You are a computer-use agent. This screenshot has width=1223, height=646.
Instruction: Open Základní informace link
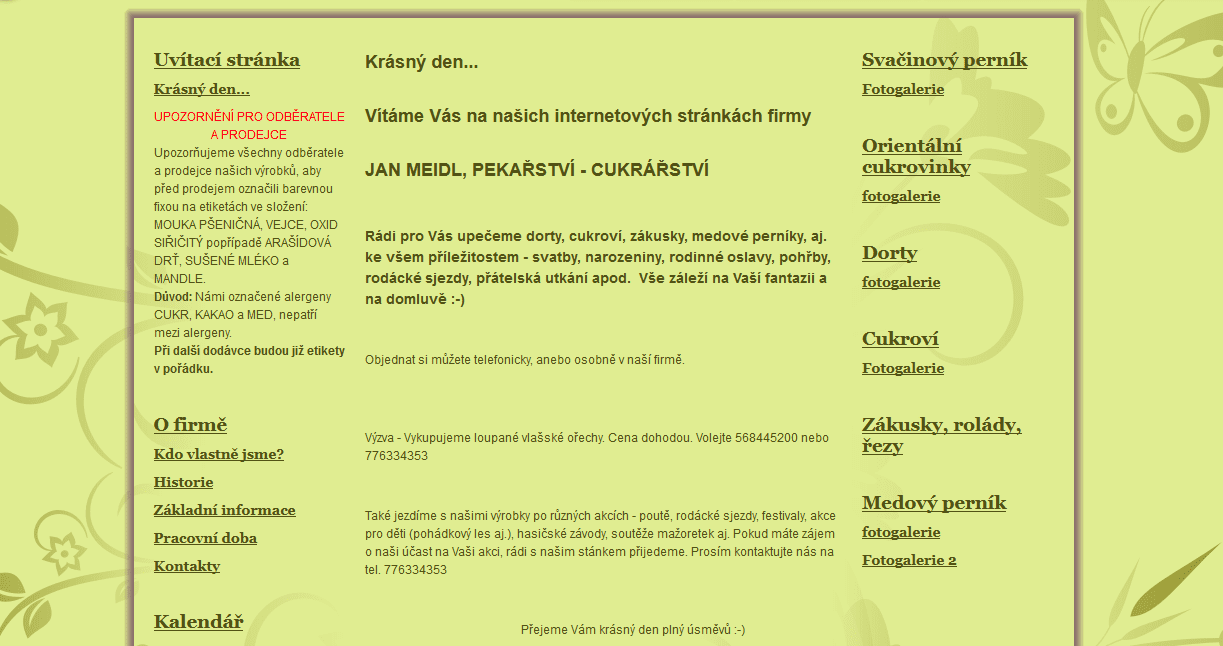[x=225, y=510]
